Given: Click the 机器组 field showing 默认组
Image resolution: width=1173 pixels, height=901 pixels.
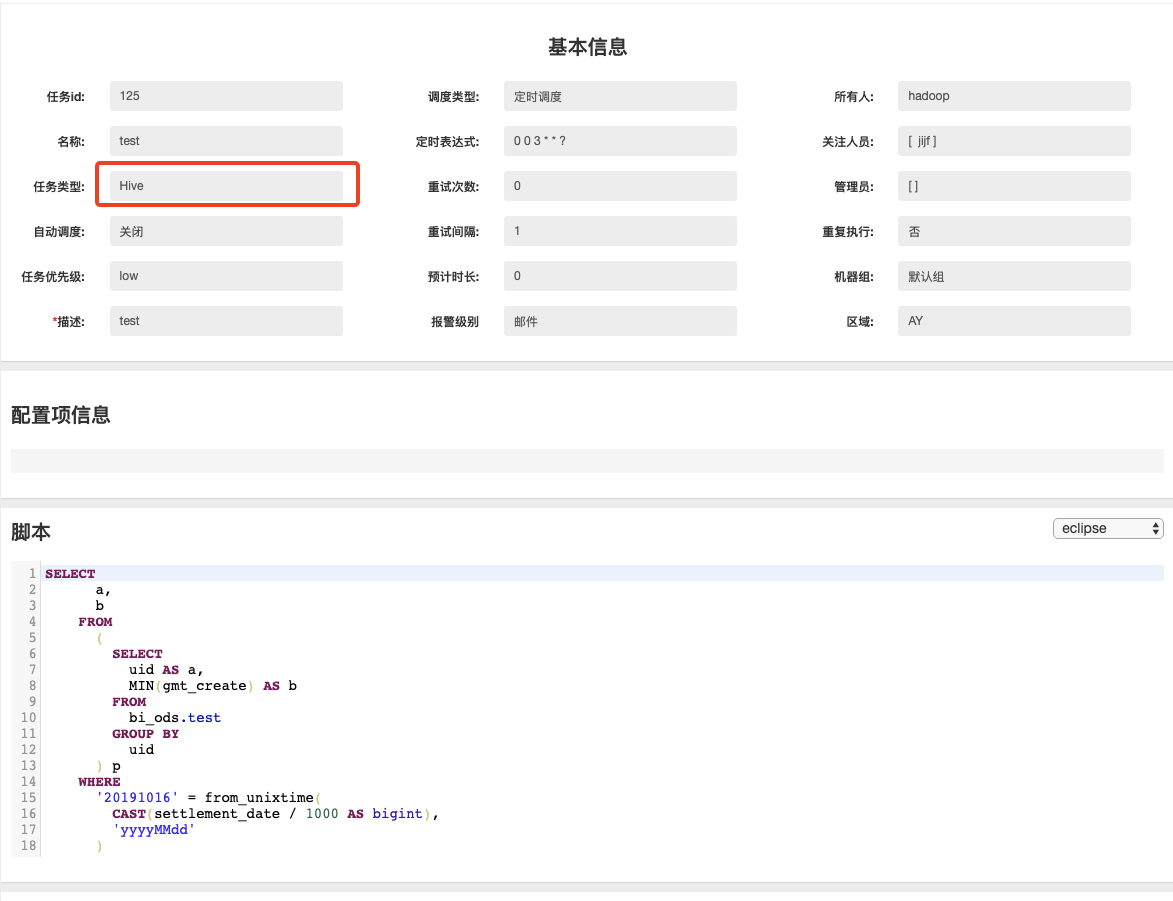Looking at the screenshot, I should [x=1014, y=276].
